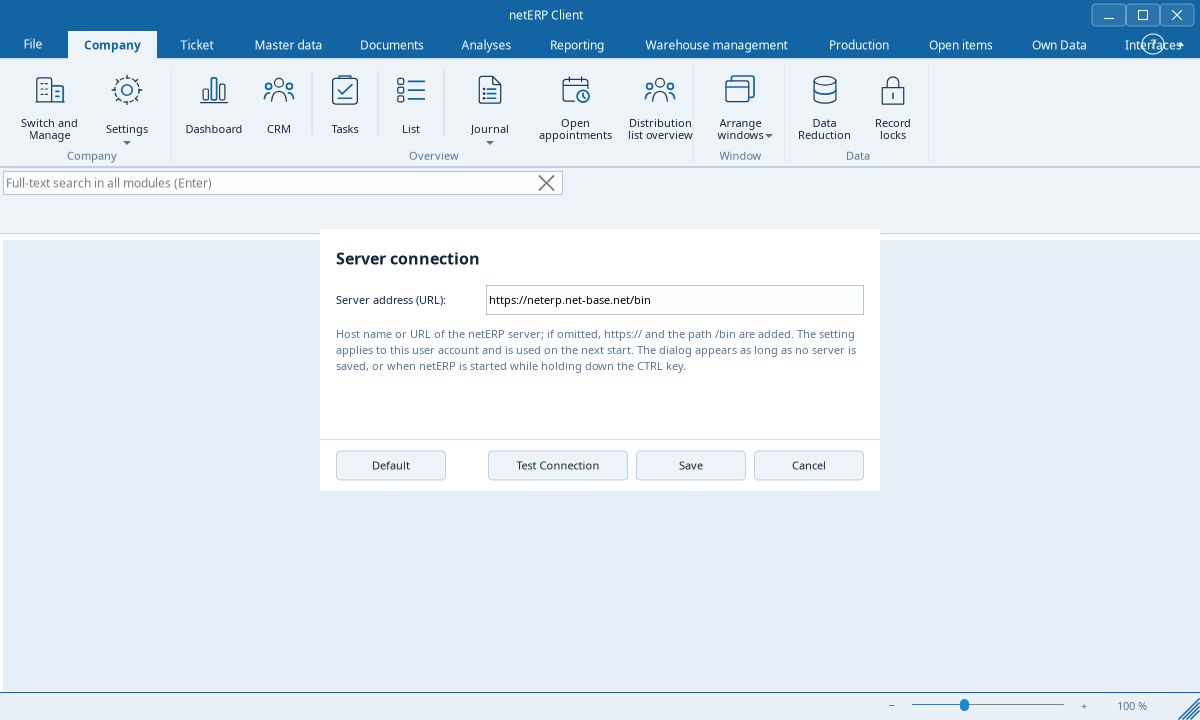
Task: Open the Tasks checklist
Action: tap(345, 106)
